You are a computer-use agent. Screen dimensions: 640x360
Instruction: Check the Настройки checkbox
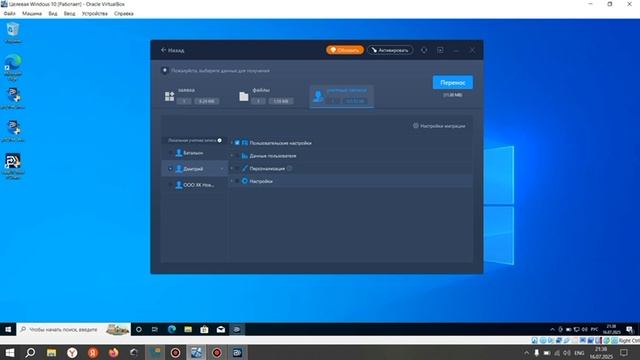click(x=237, y=181)
